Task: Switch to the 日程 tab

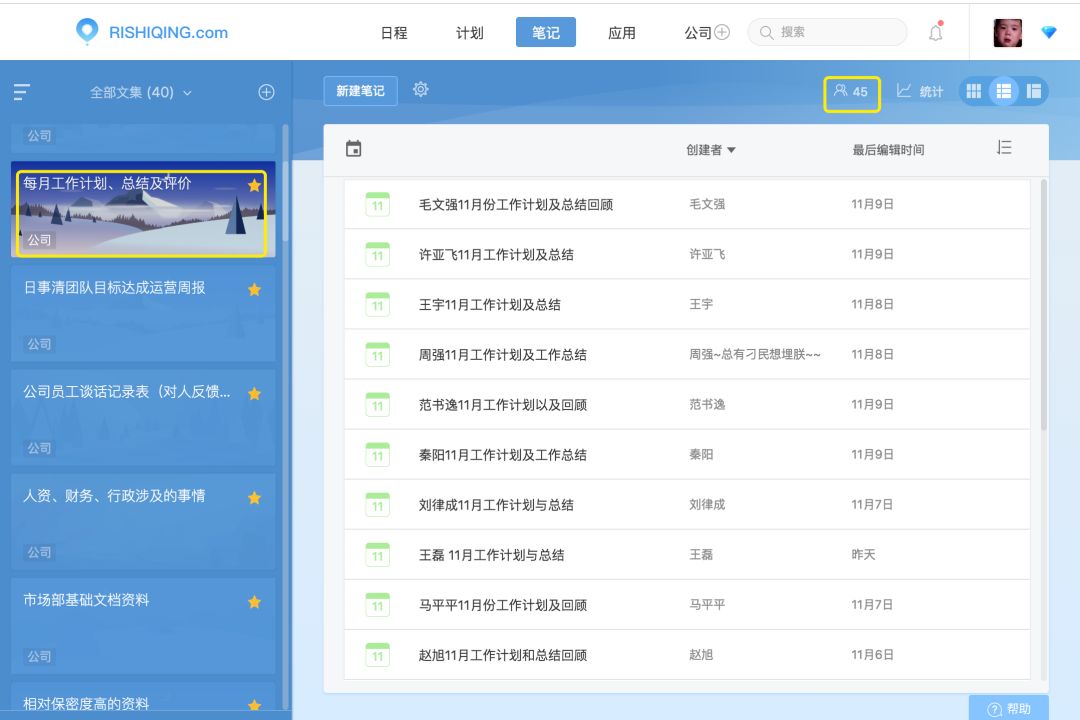Action: pos(393,31)
